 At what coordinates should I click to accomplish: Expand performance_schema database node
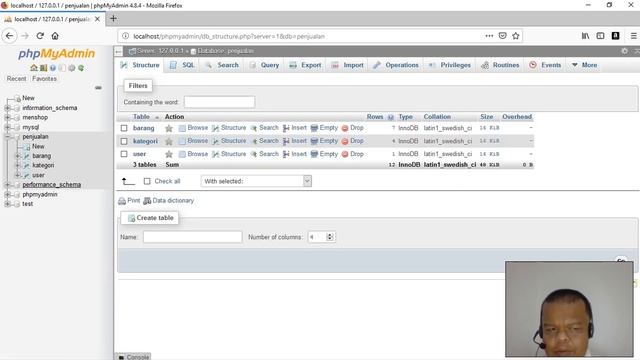point(7,184)
